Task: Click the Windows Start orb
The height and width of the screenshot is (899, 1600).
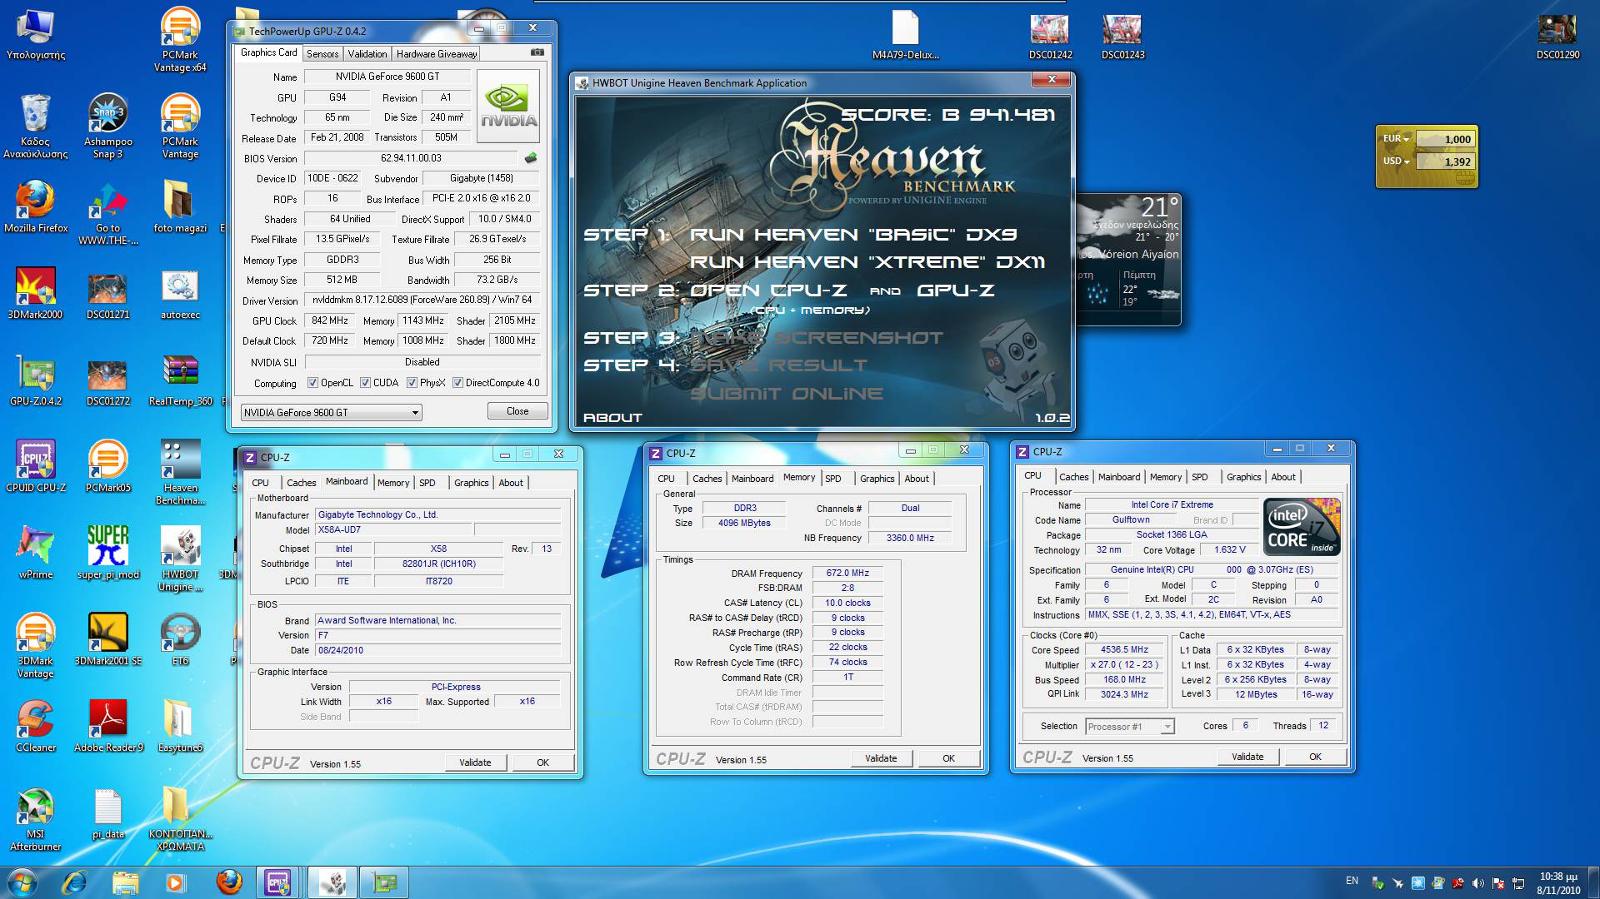Action: click(22, 882)
